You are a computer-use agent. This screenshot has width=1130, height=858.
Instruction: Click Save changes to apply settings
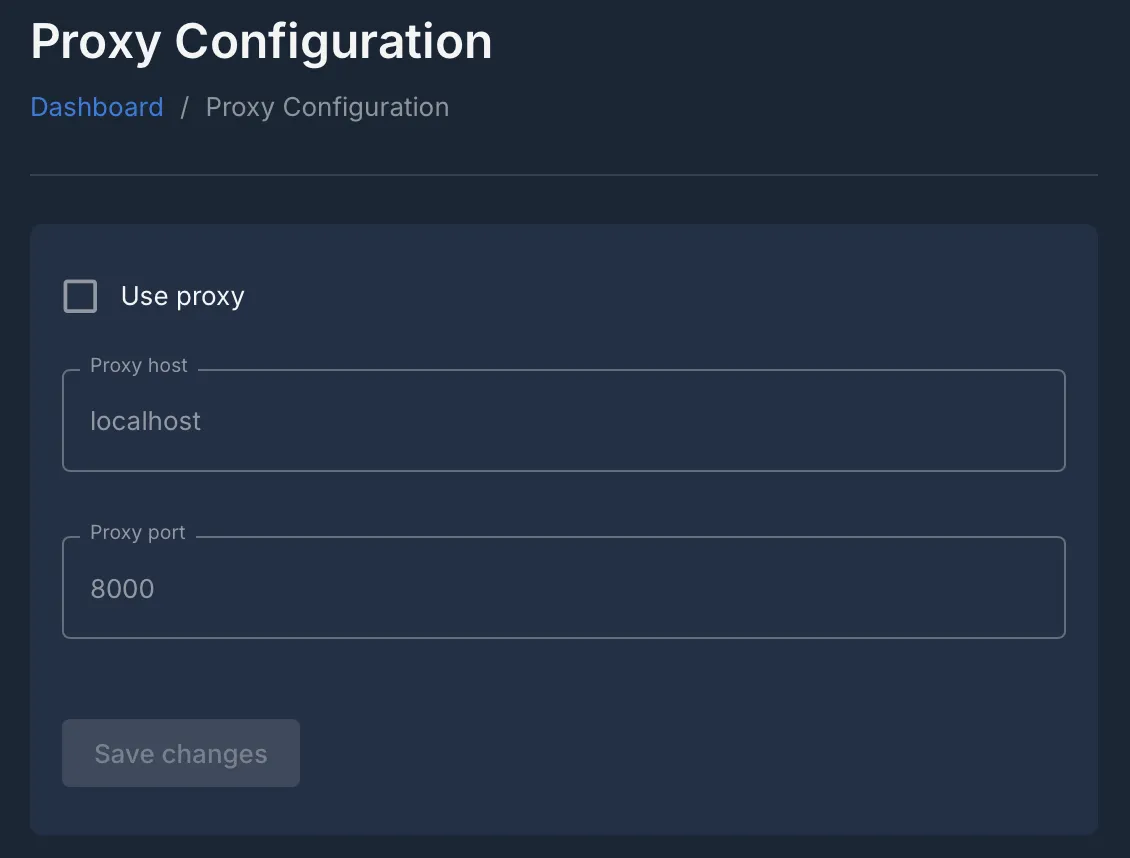click(180, 753)
